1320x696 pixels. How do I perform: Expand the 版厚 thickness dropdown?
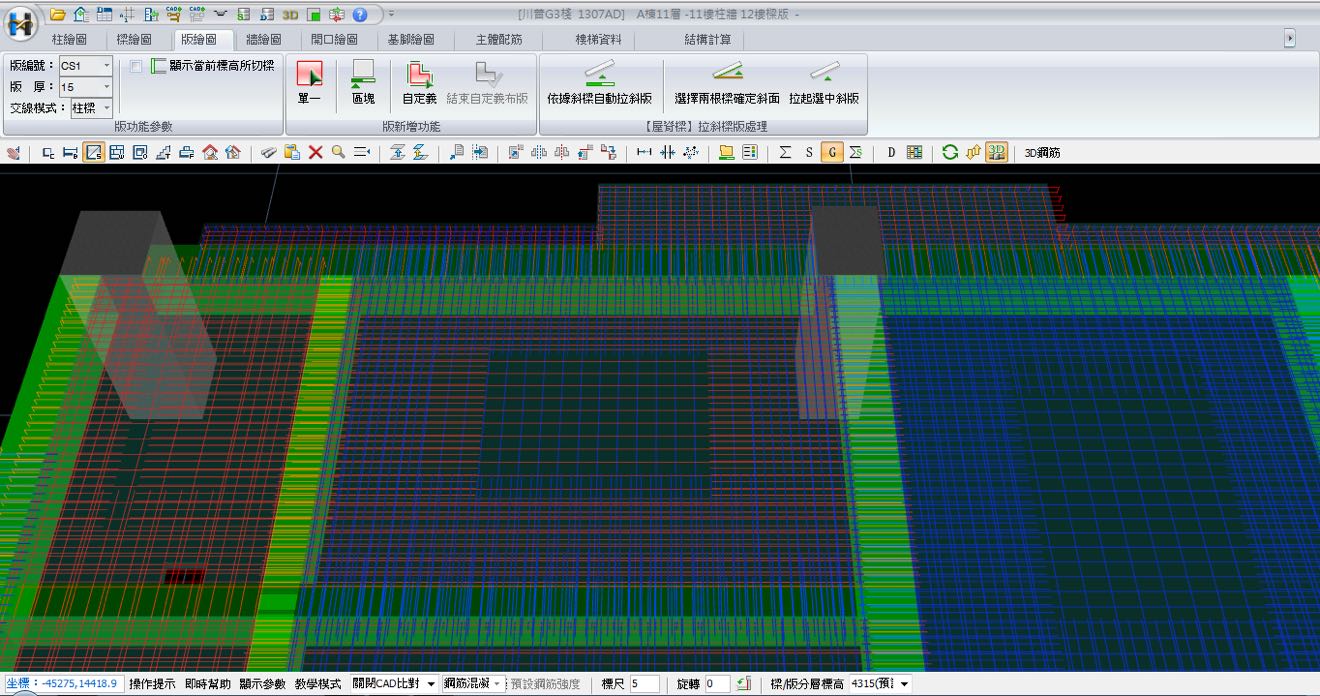pyautogui.click(x=107, y=87)
